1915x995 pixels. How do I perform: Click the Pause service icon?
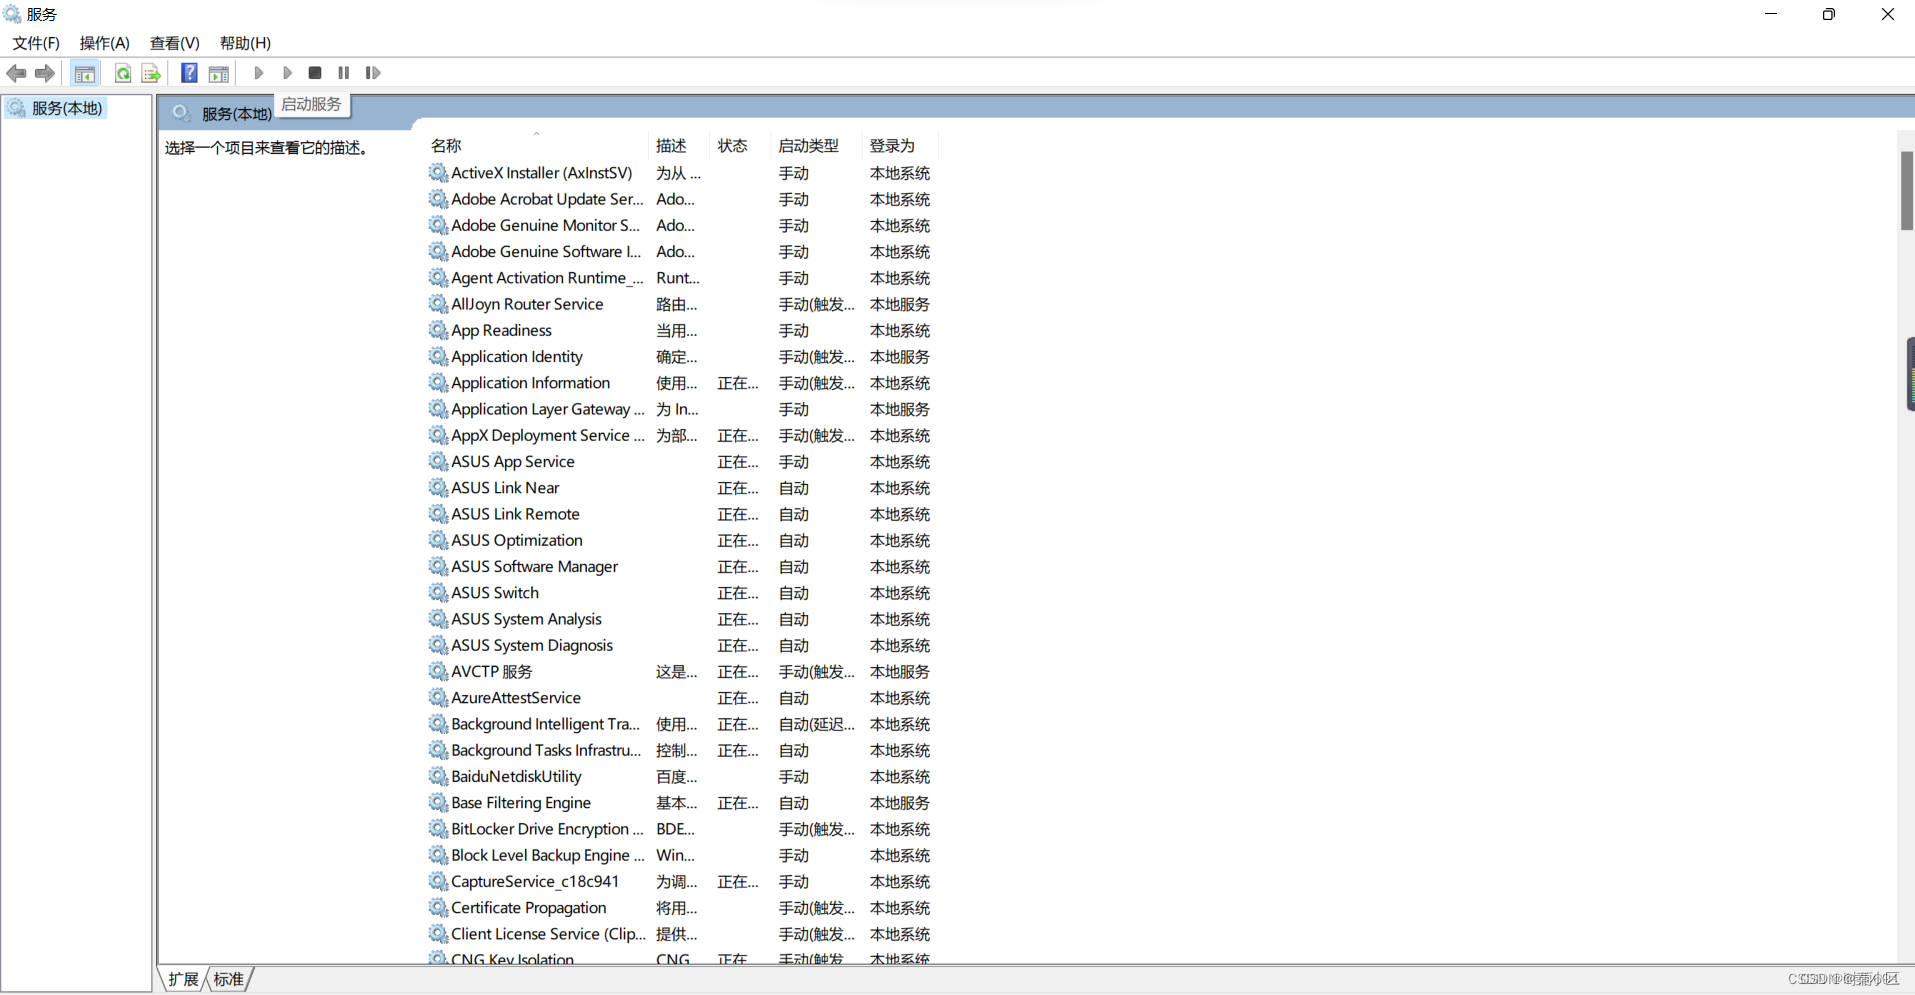coord(344,73)
